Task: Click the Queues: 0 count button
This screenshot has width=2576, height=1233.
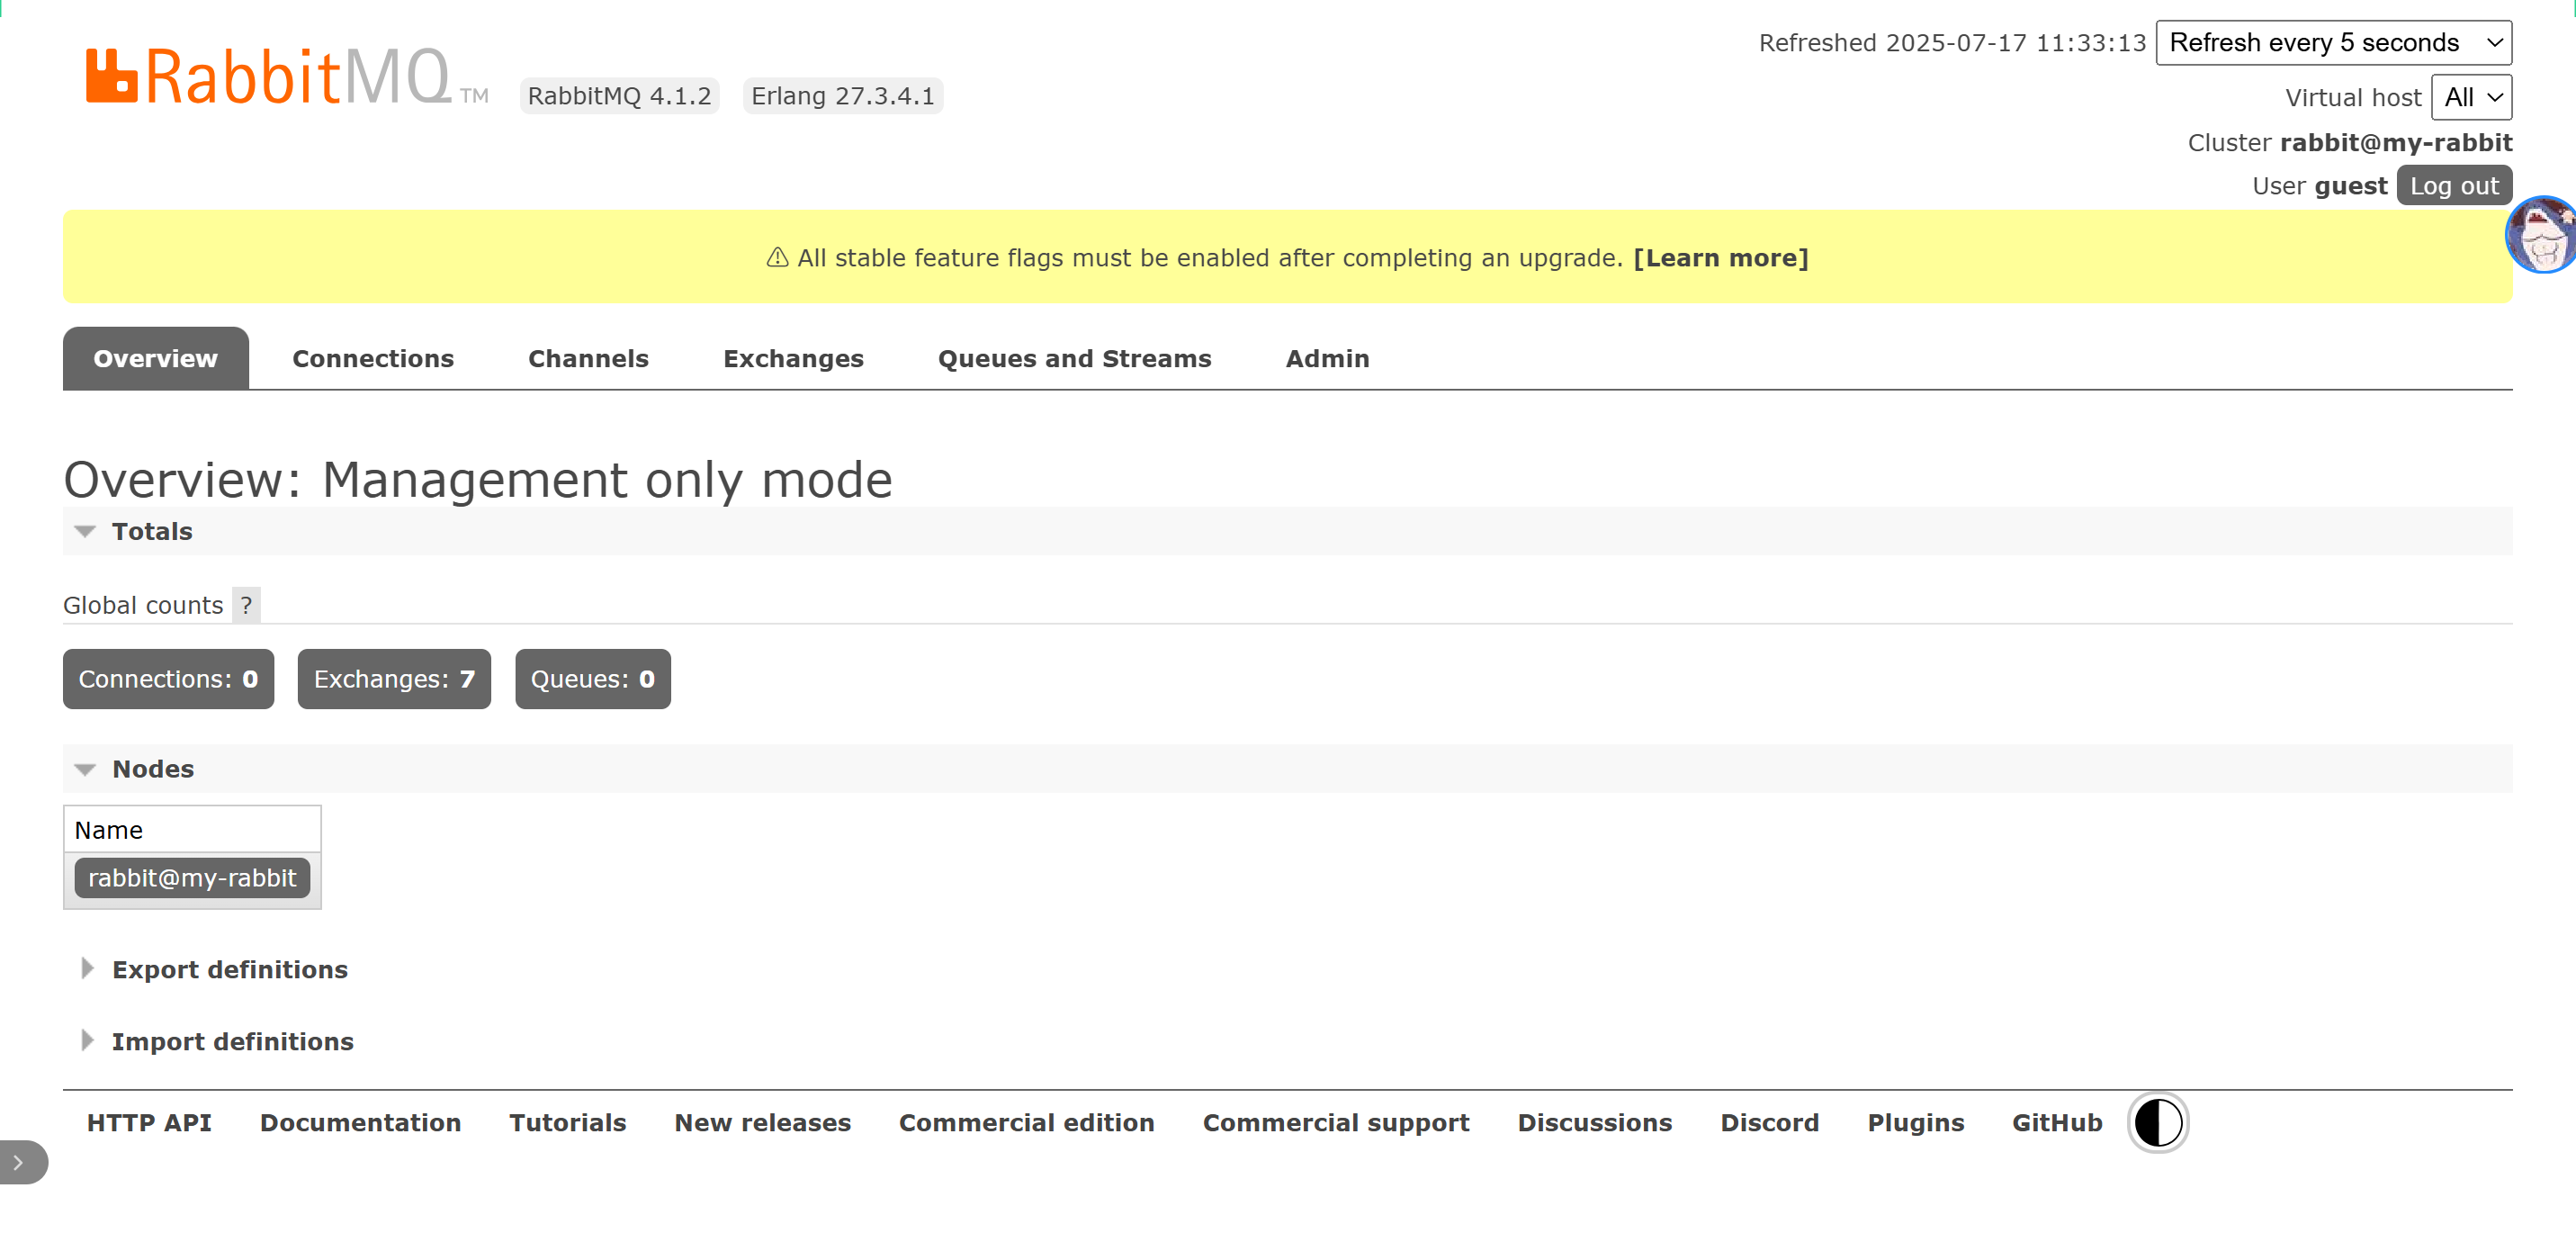Action: pyautogui.click(x=592, y=679)
